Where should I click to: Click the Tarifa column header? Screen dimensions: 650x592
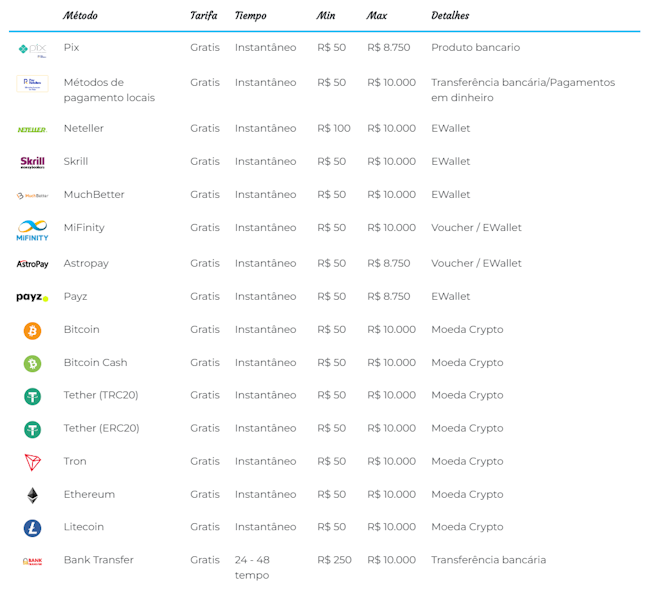pos(204,16)
